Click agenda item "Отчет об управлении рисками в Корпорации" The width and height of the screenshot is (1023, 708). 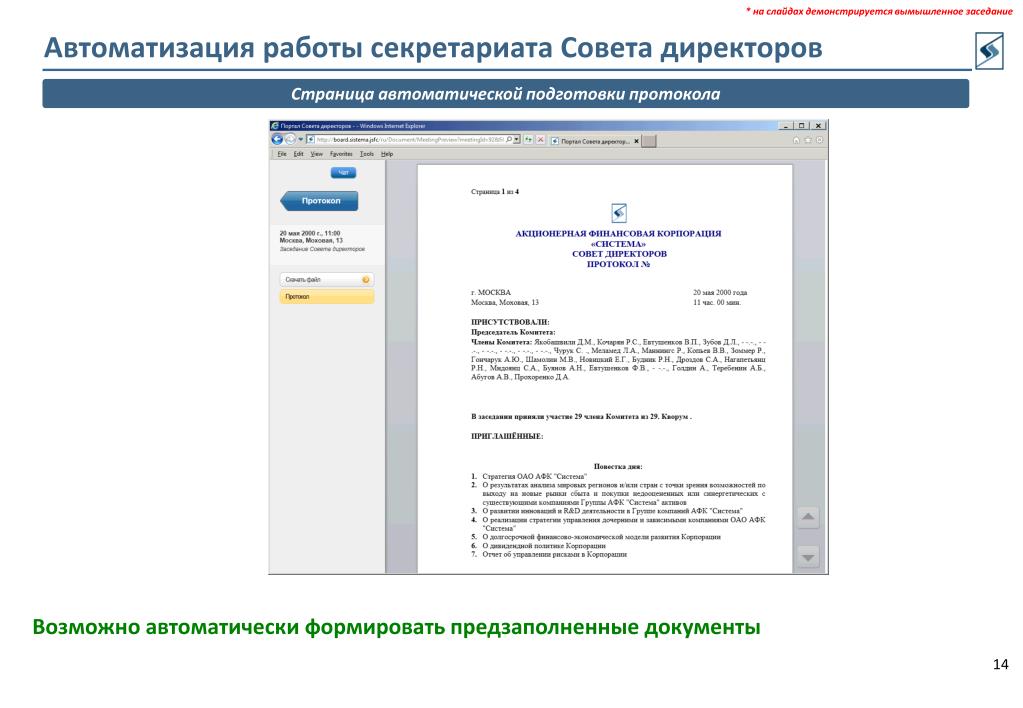click(555, 554)
